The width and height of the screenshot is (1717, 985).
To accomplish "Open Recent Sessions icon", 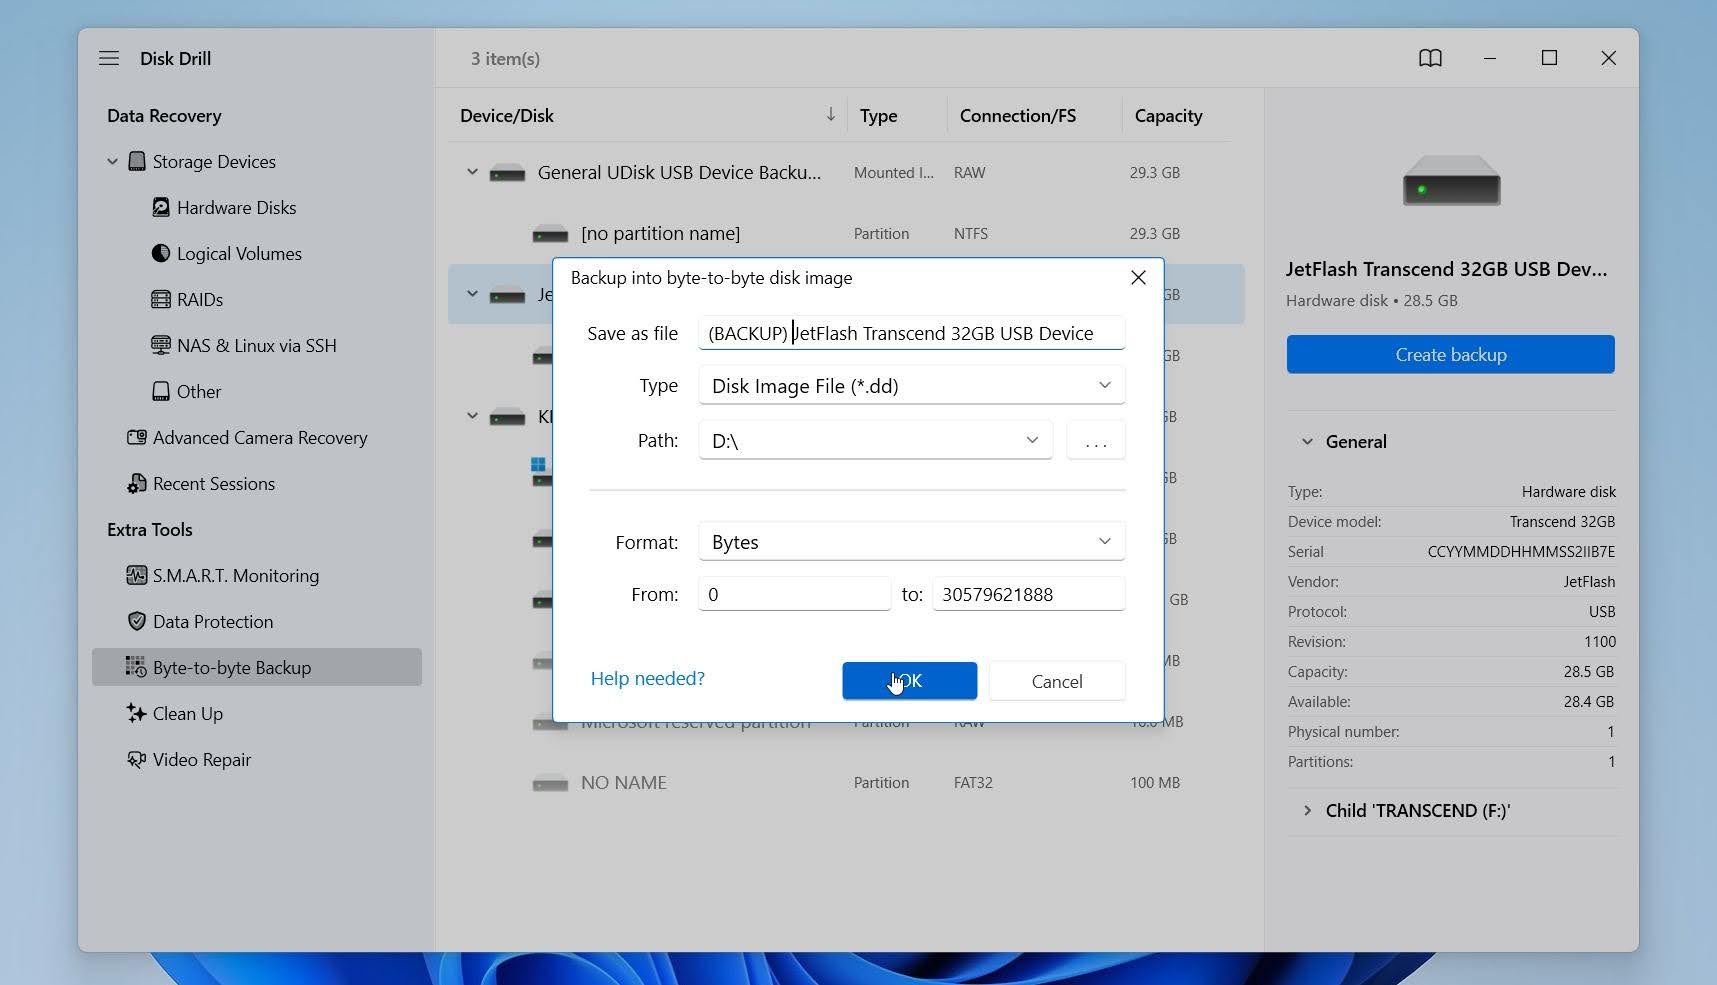I will (137, 484).
